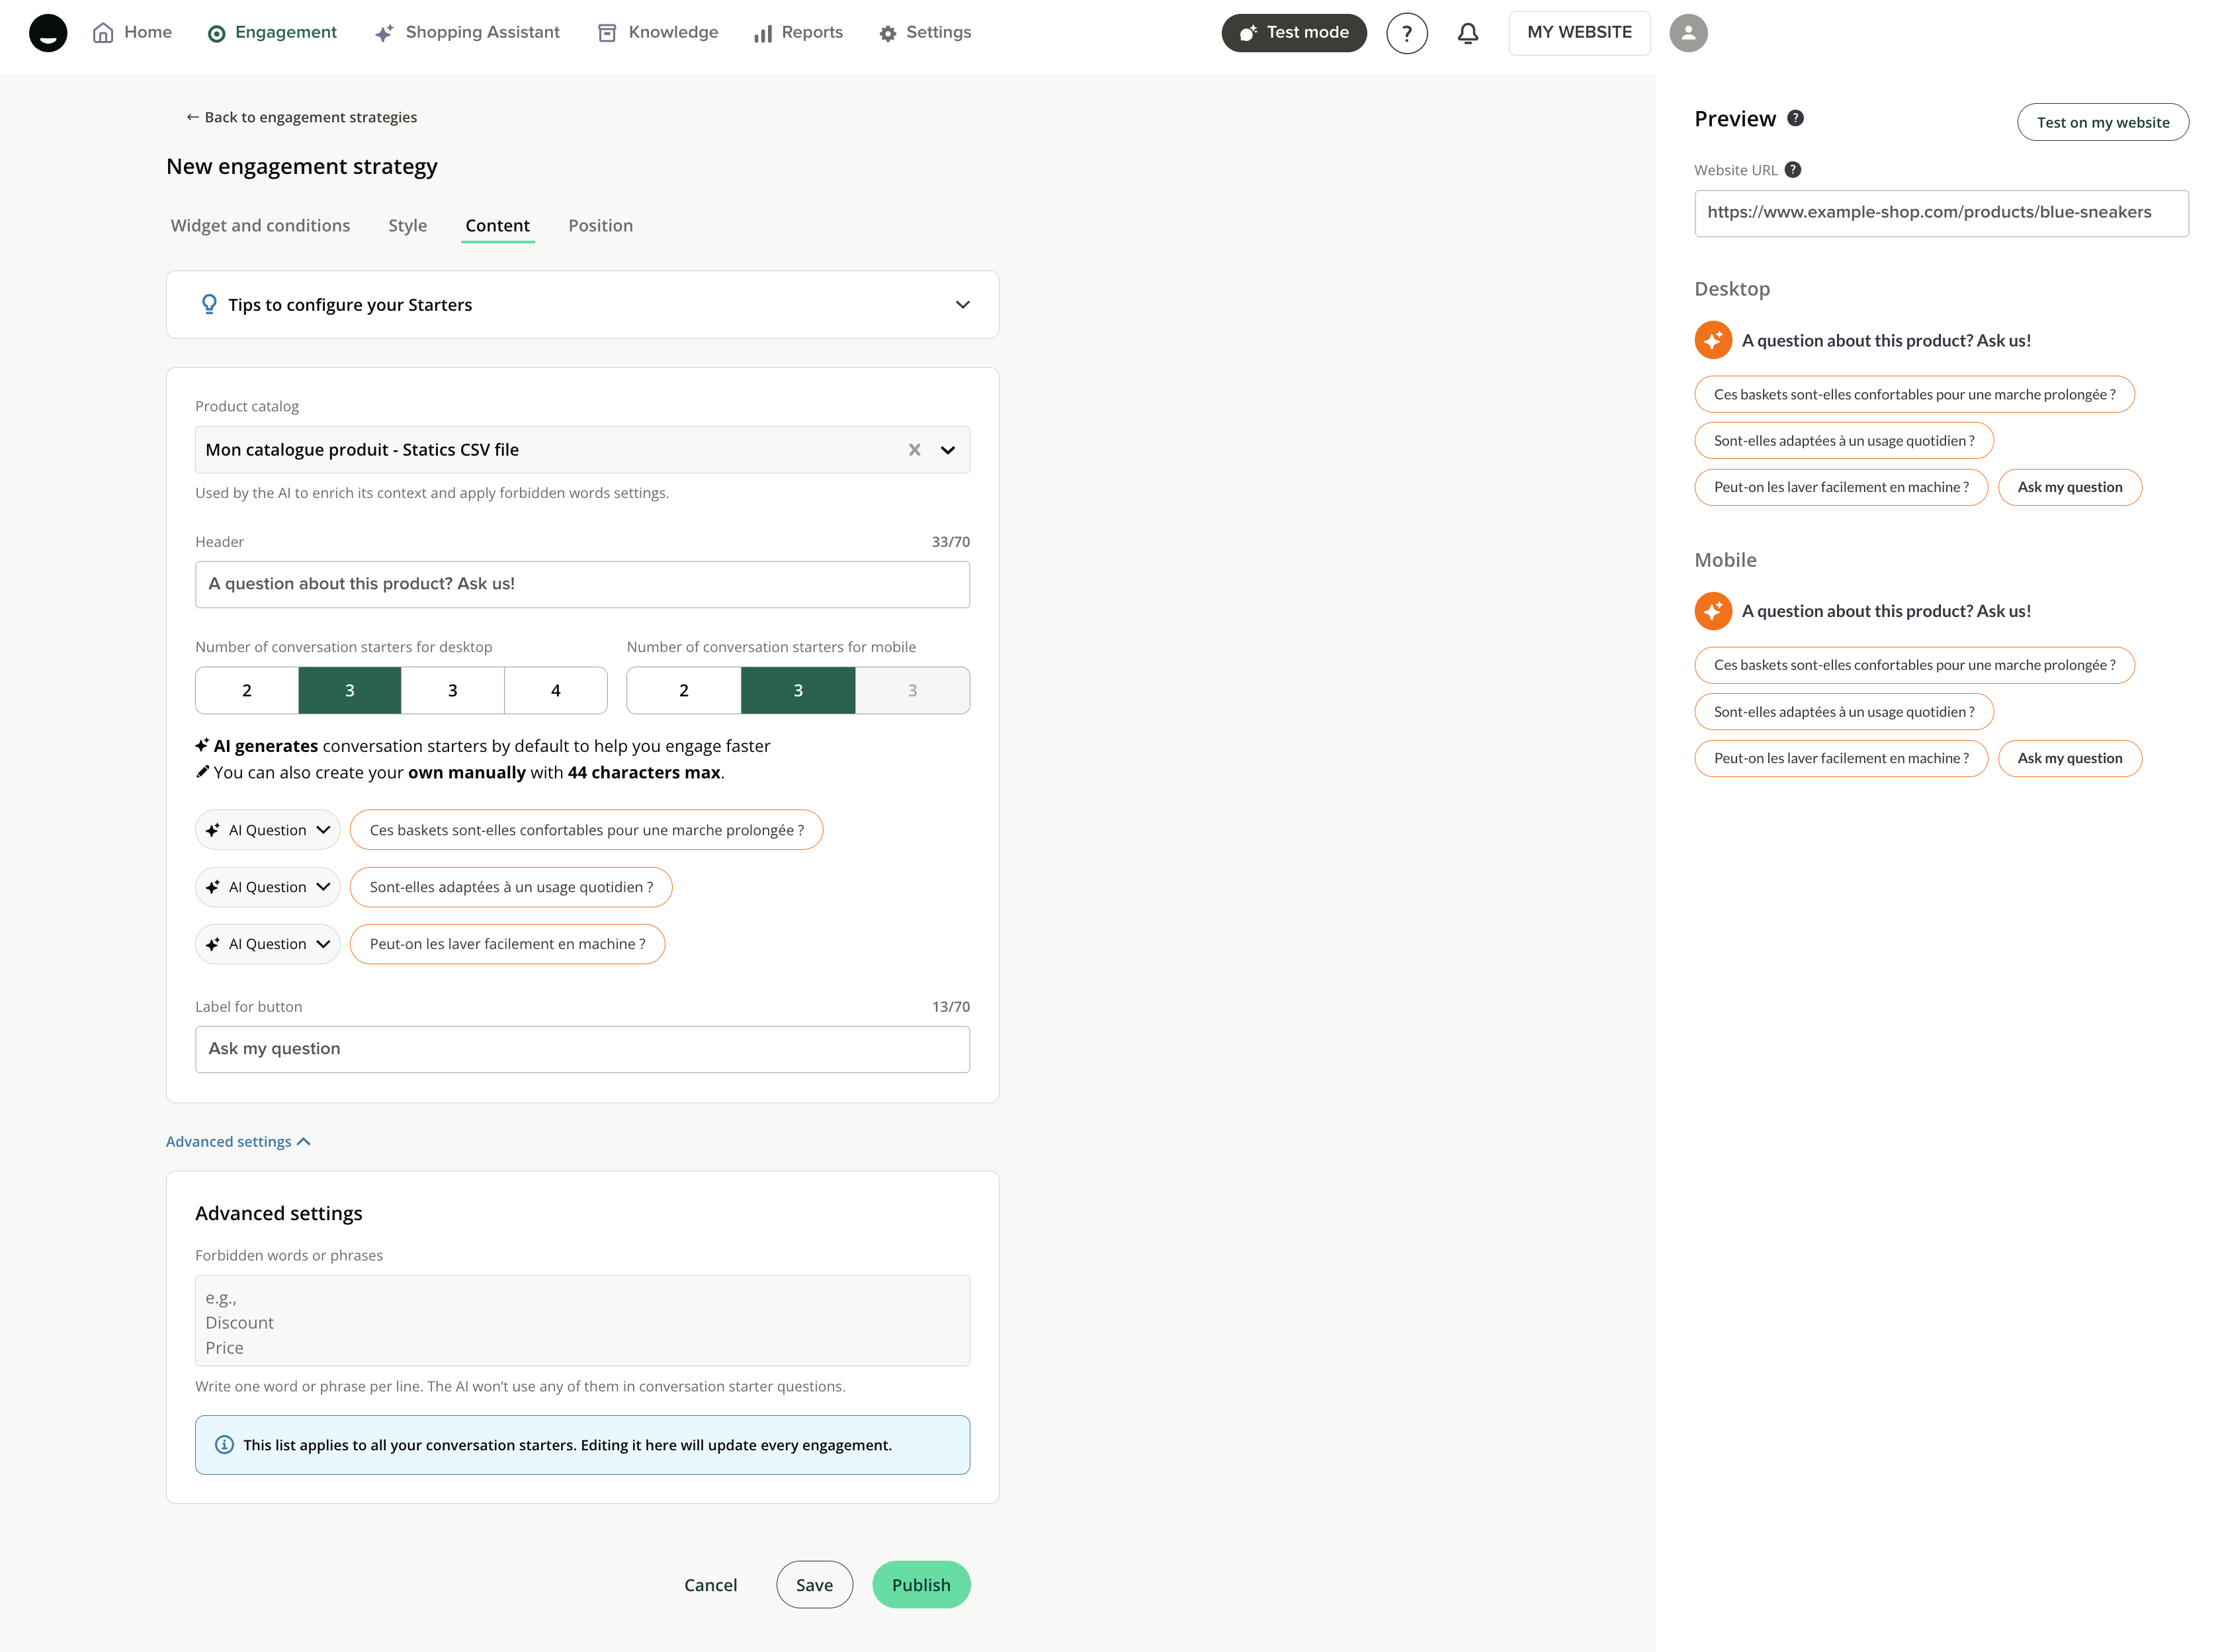
Task: Open the user avatar menu
Action: [x=1688, y=33]
